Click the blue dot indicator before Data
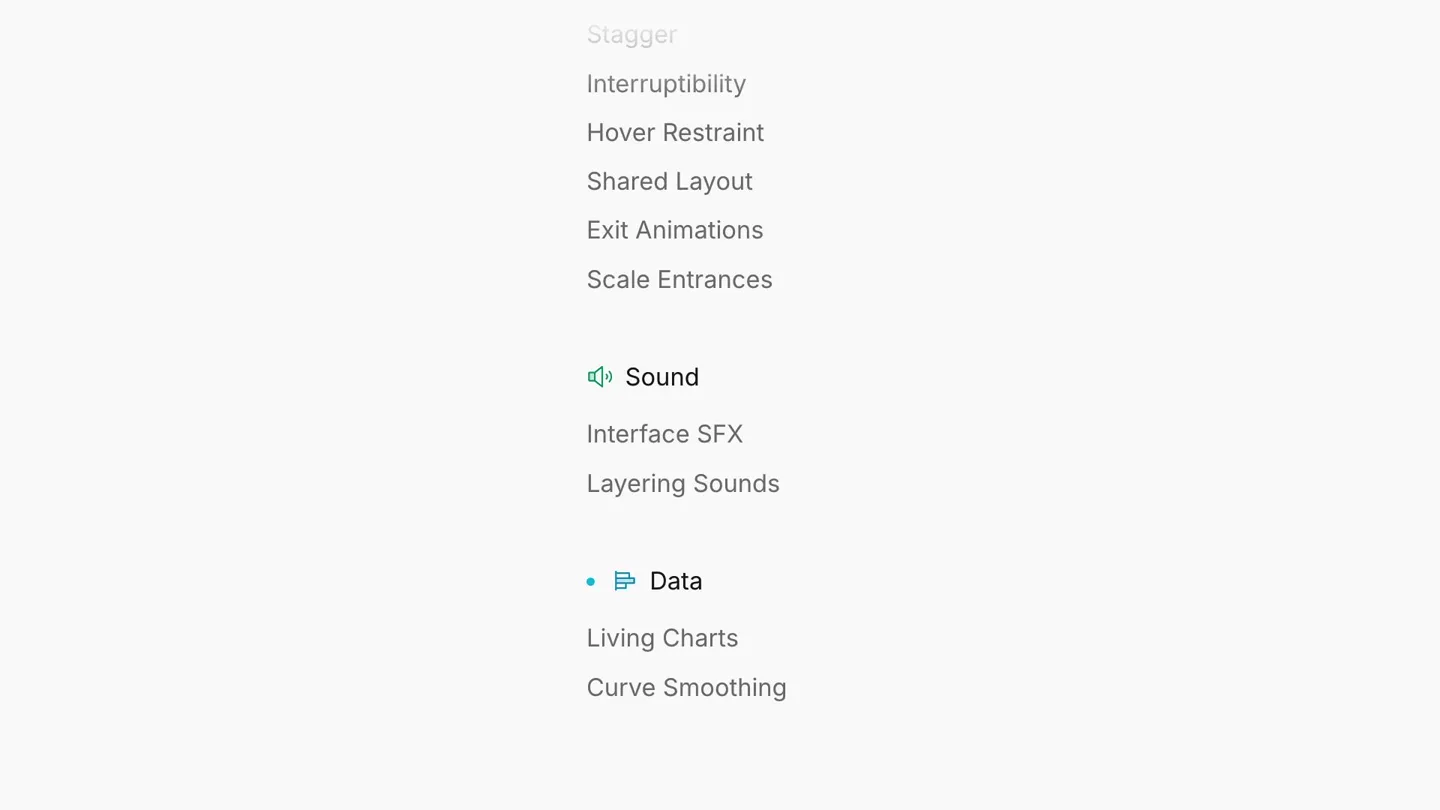 (x=591, y=581)
